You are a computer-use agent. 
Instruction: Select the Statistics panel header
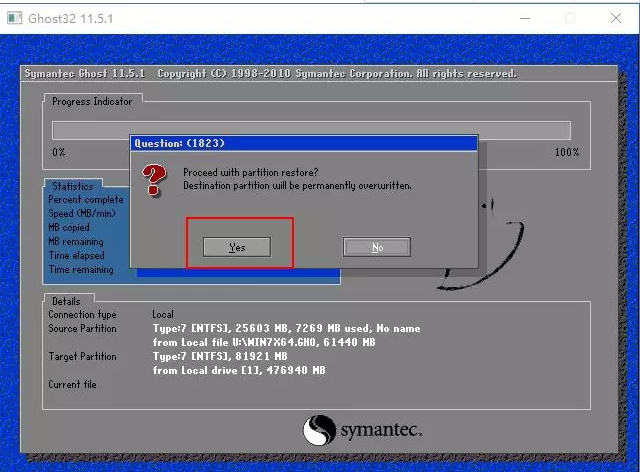tap(73, 186)
